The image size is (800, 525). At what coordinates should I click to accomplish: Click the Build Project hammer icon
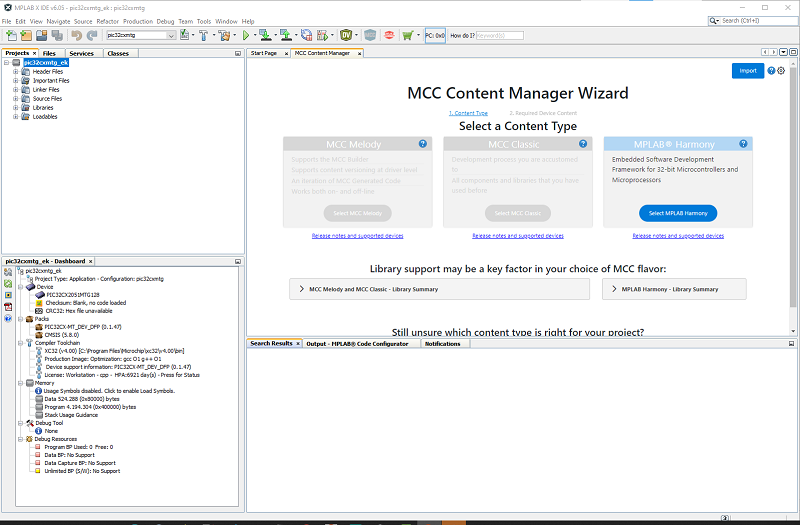(x=204, y=35)
